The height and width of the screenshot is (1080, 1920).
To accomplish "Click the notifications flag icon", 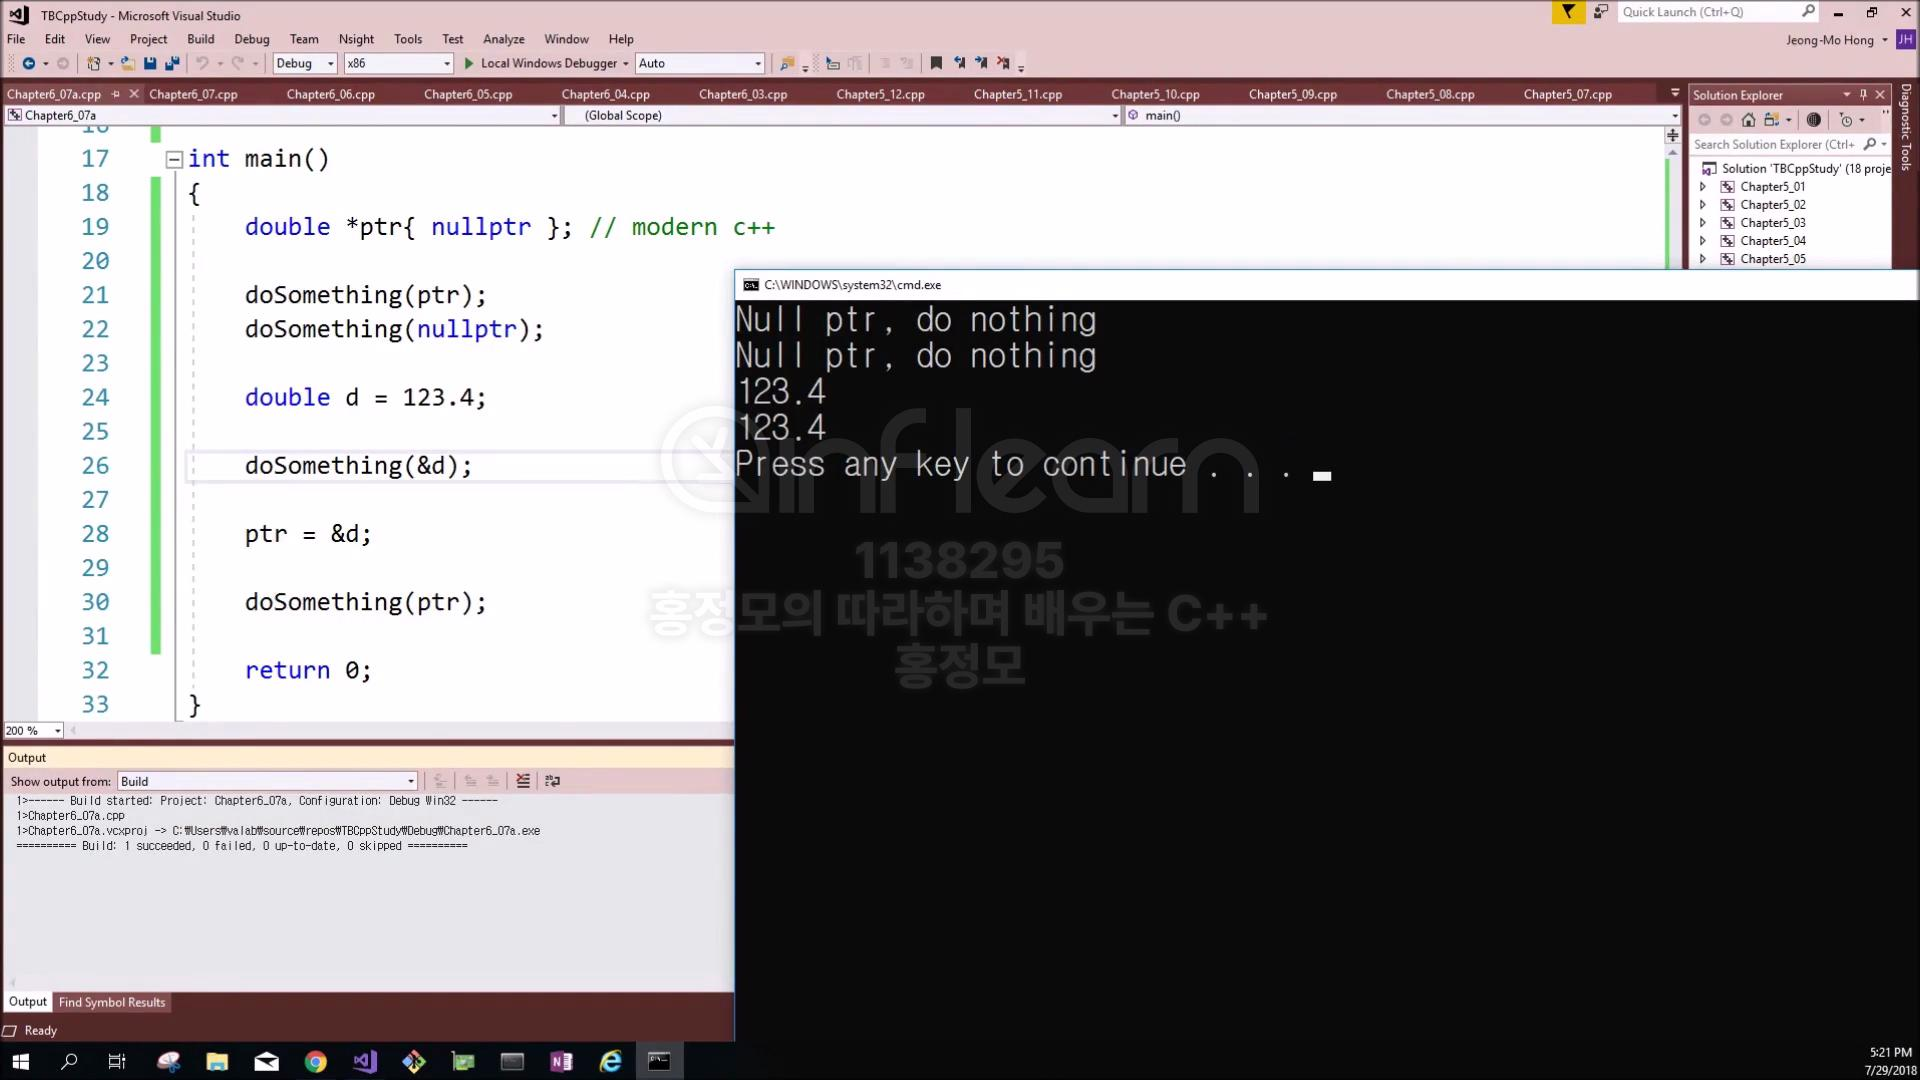I will [1568, 12].
